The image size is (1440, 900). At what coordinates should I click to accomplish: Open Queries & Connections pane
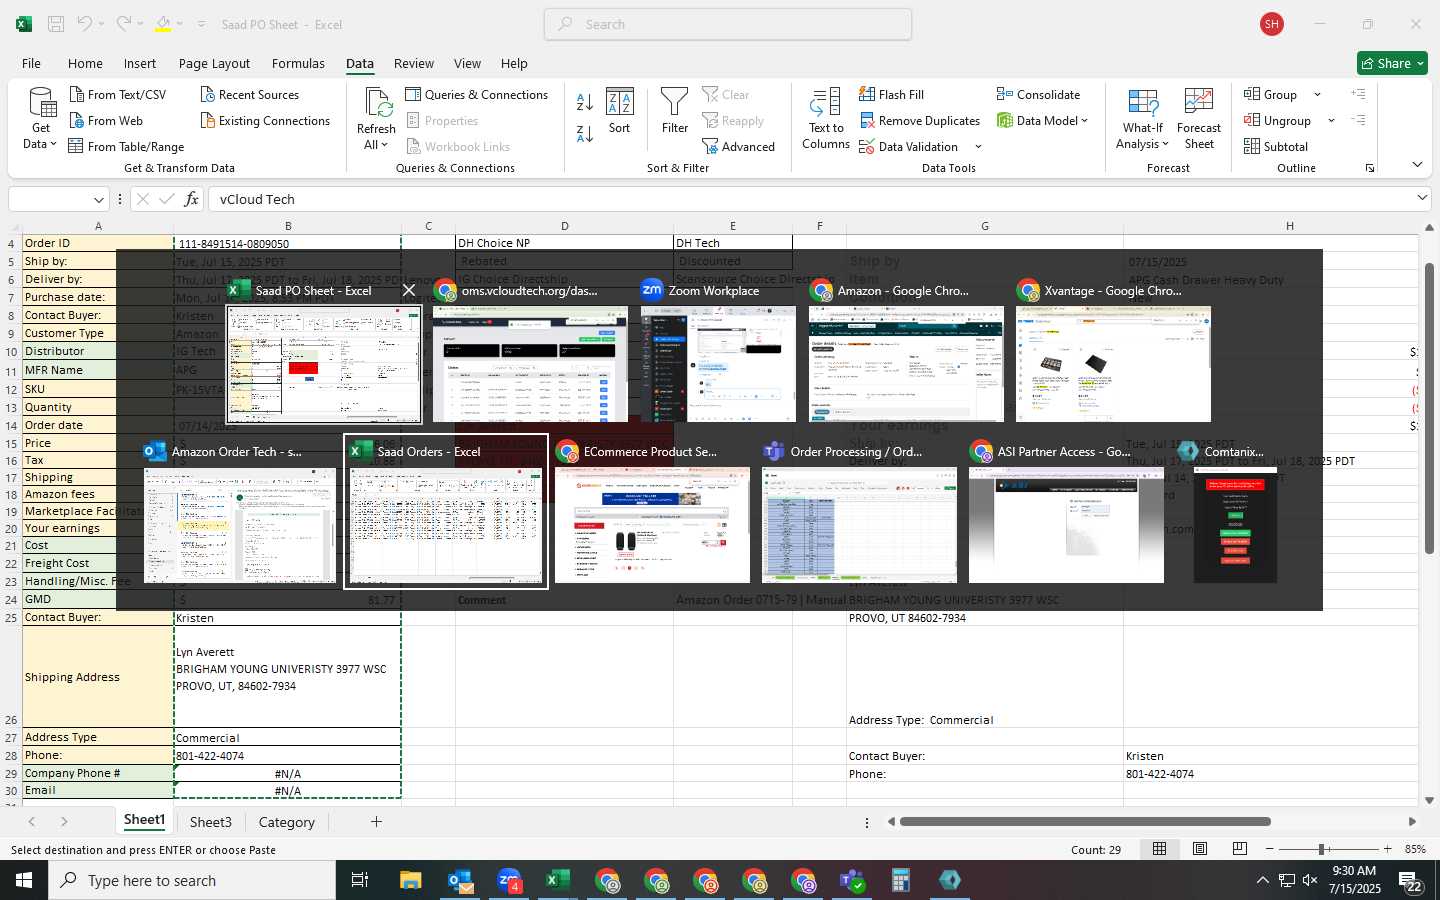tap(477, 95)
